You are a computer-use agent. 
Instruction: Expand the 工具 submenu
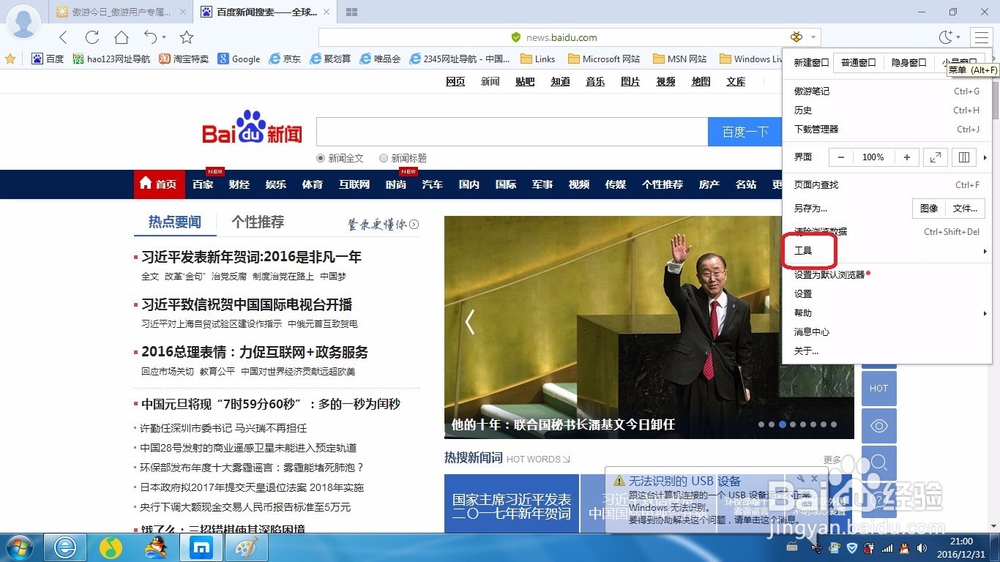[x=887, y=251]
